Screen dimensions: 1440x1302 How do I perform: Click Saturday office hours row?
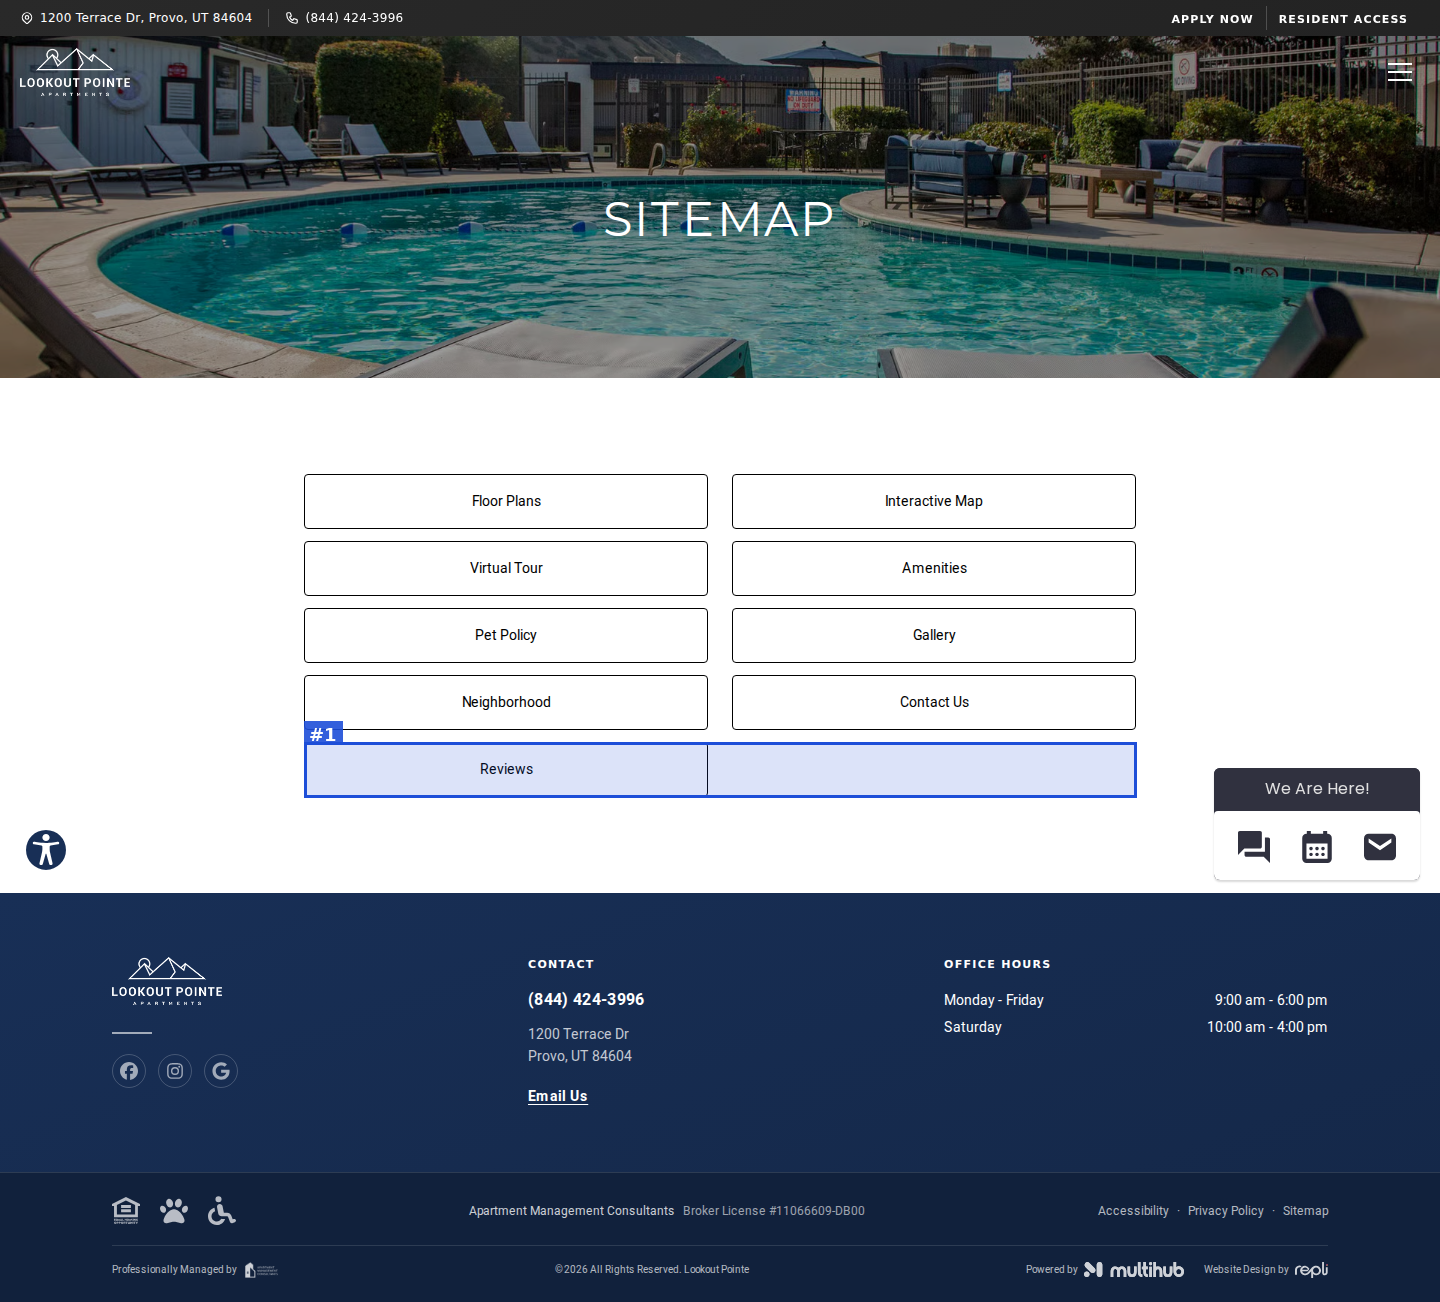click(x=1136, y=1027)
